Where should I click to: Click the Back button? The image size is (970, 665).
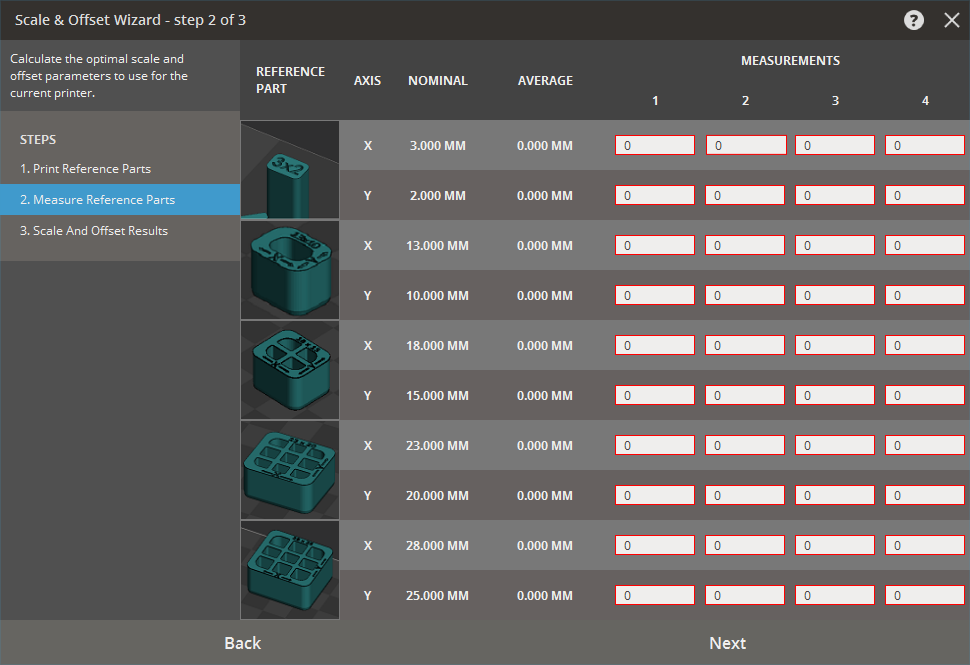242,643
